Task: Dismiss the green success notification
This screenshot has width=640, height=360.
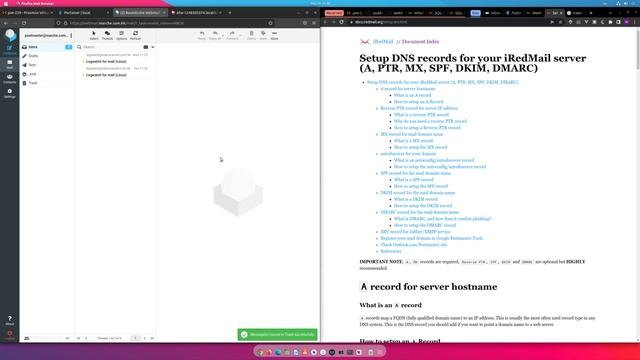Action: click(278, 335)
